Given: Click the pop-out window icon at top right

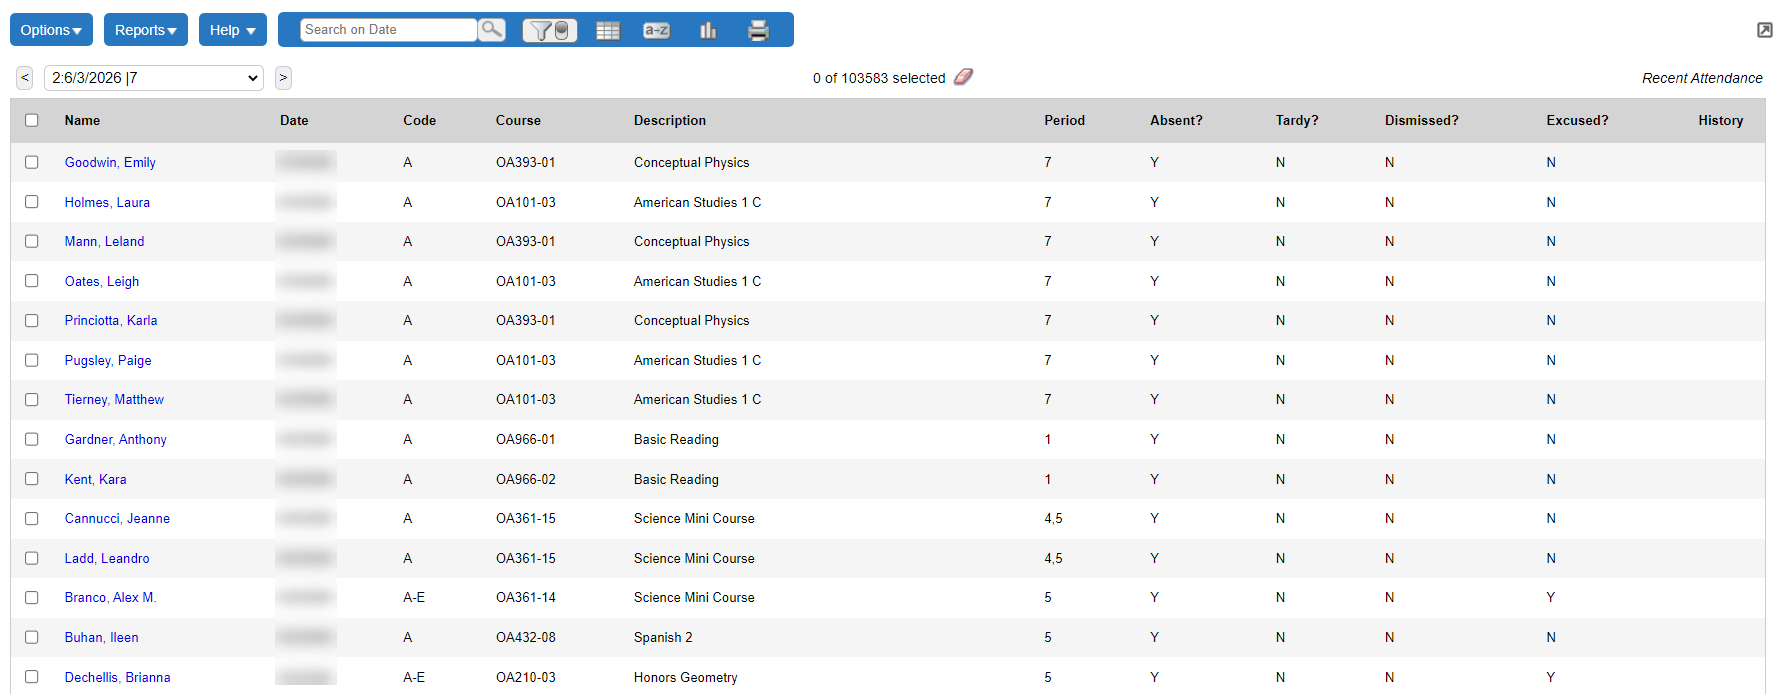Looking at the screenshot, I should tap(1764, 30).
